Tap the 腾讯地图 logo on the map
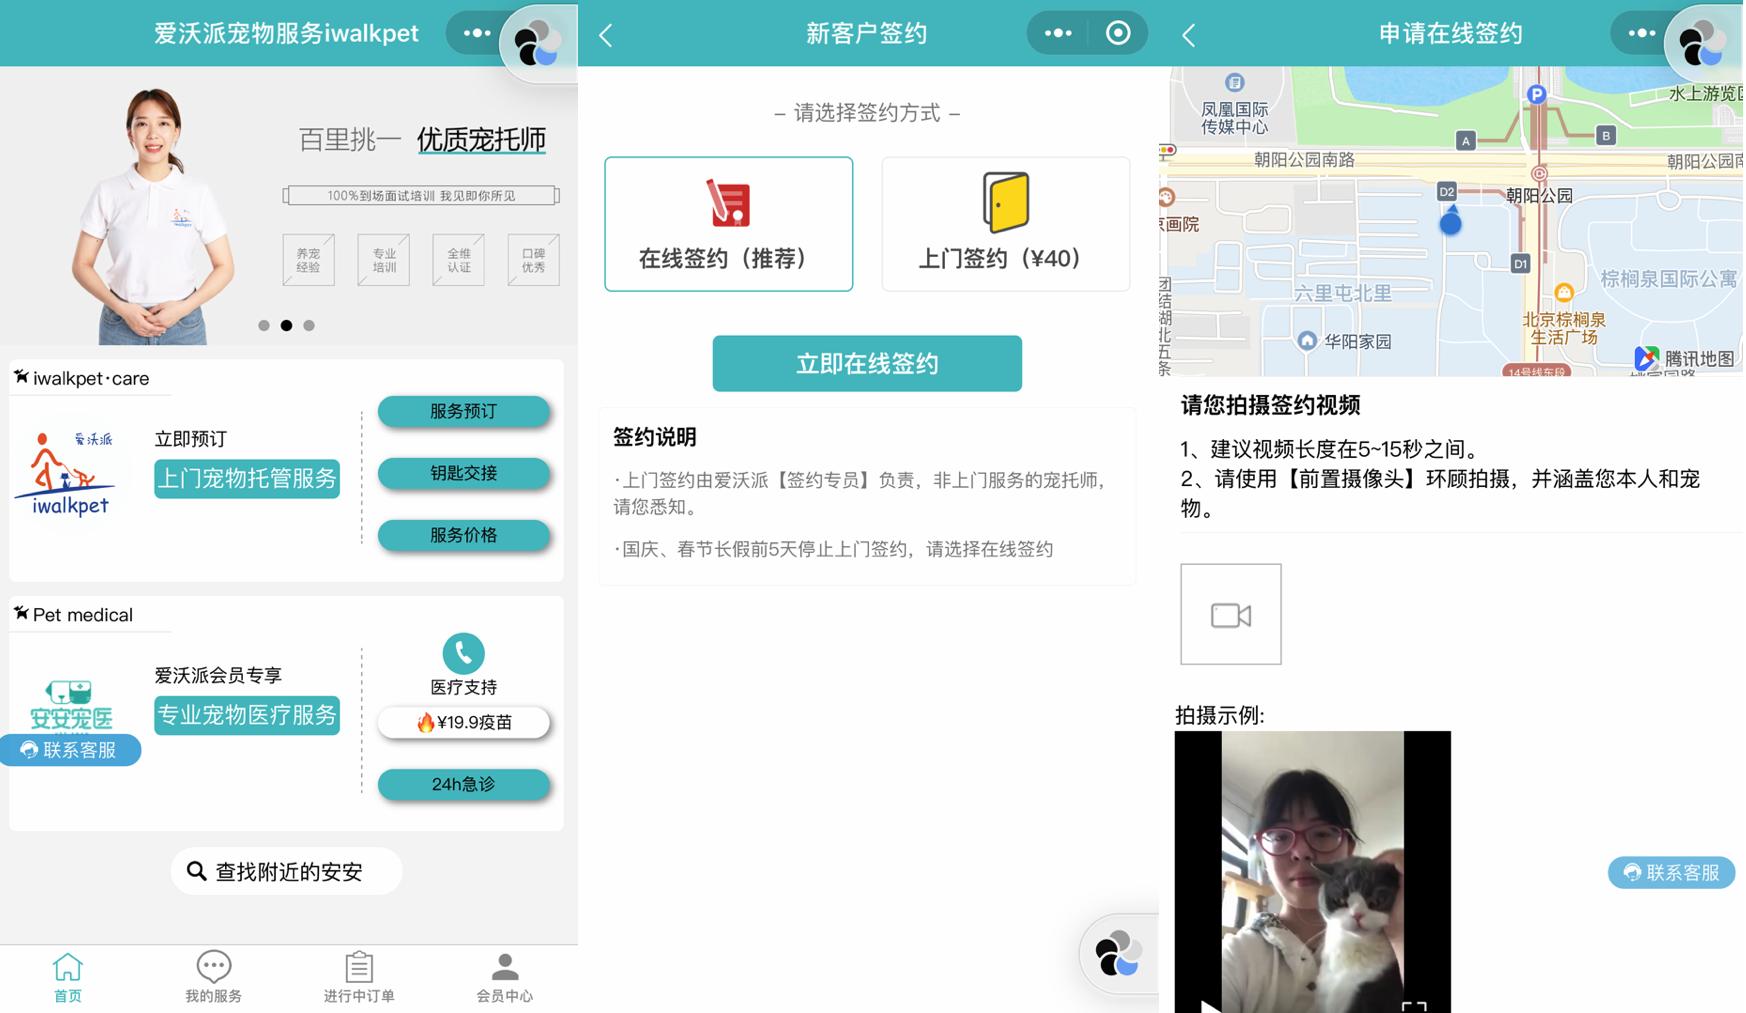Screen dimensions: 1746x1013 tap(1684, 358)
